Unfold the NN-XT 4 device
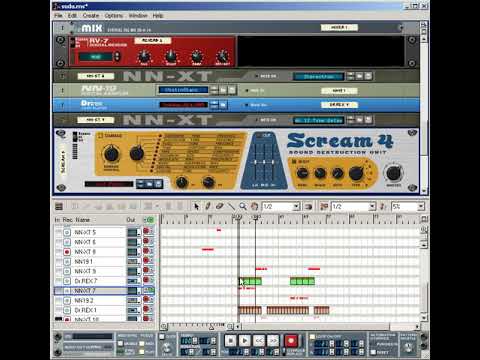 62,76
